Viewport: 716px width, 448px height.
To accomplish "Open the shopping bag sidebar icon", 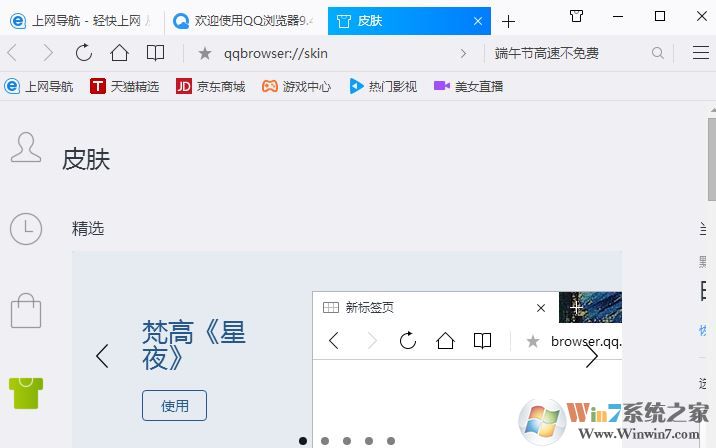I will coord(26,311).
